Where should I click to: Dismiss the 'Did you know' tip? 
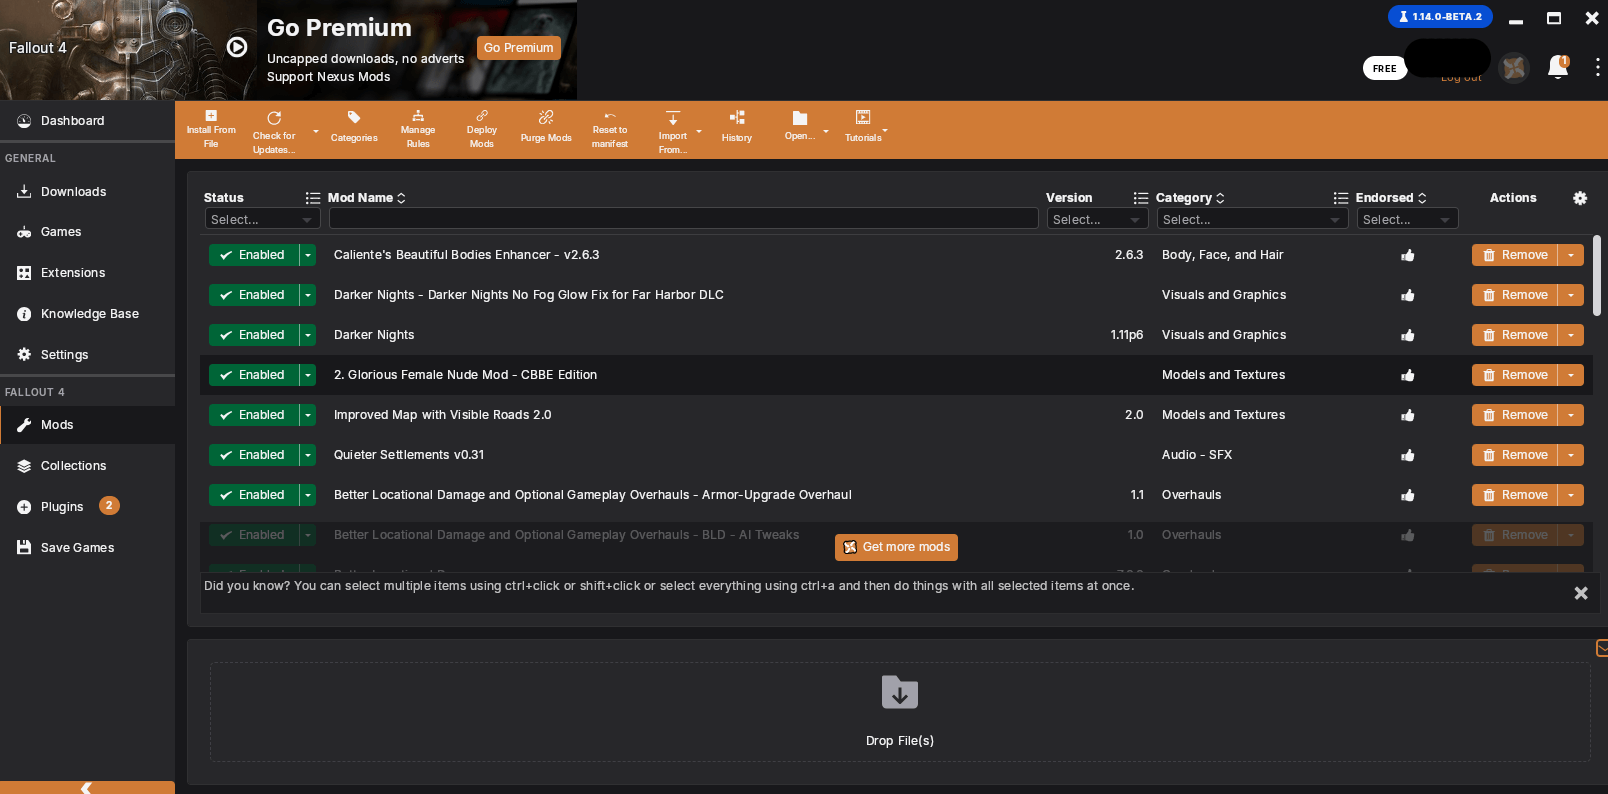pyautogui.click(x=1581, y=593)
